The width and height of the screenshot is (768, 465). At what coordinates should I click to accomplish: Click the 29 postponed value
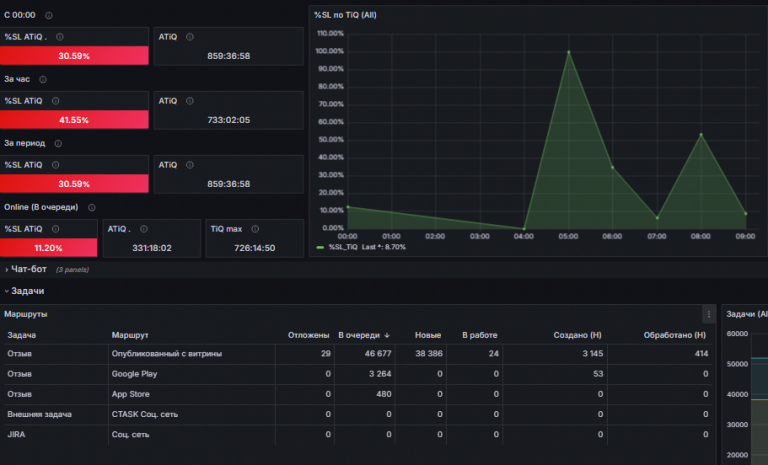(x=326, y=354)
